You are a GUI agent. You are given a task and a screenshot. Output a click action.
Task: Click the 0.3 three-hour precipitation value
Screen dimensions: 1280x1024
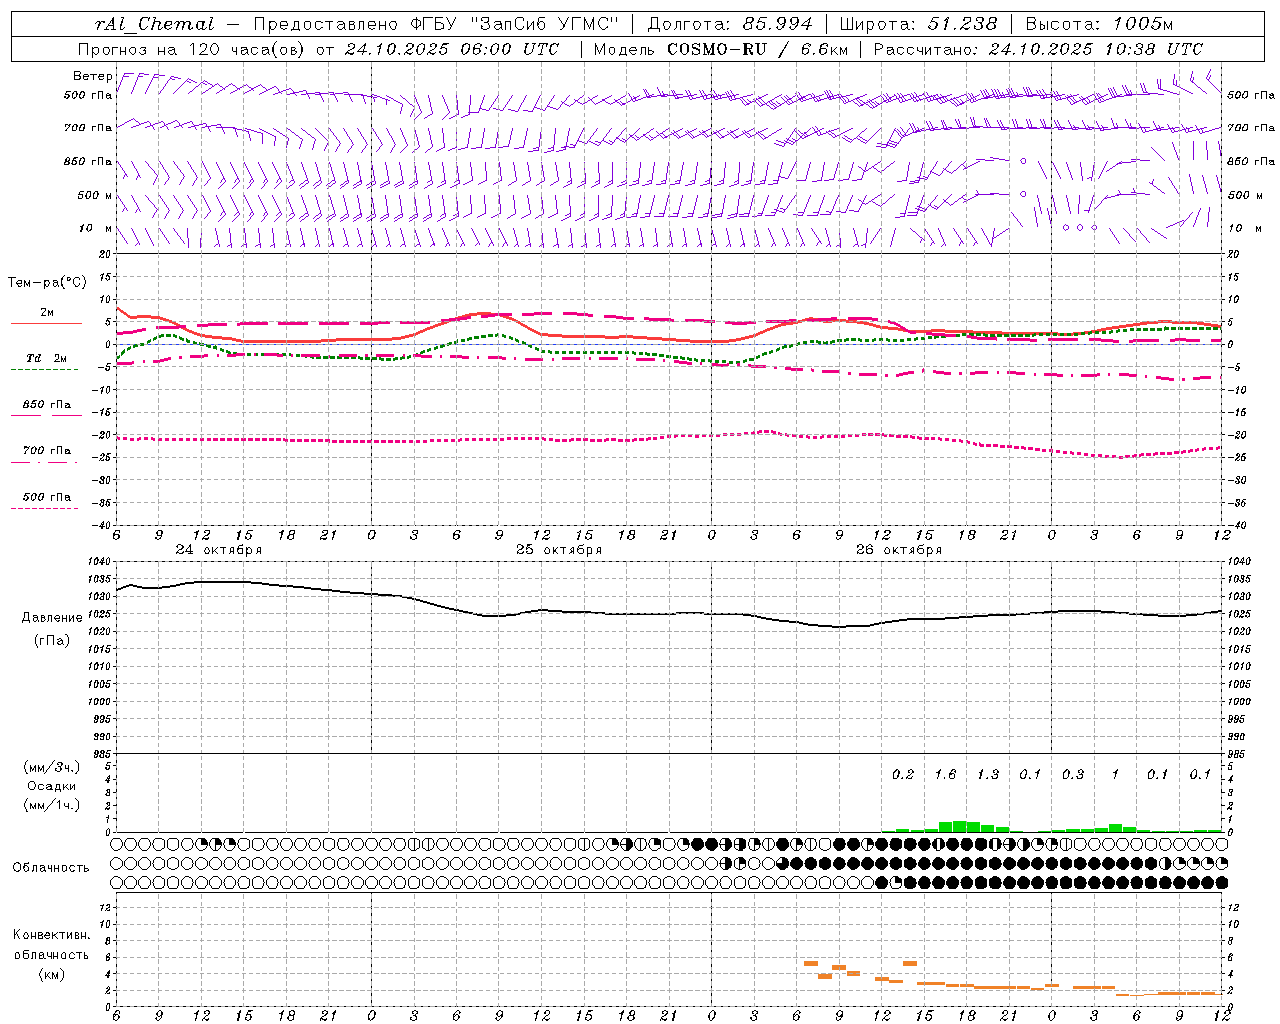[1073, 774]
